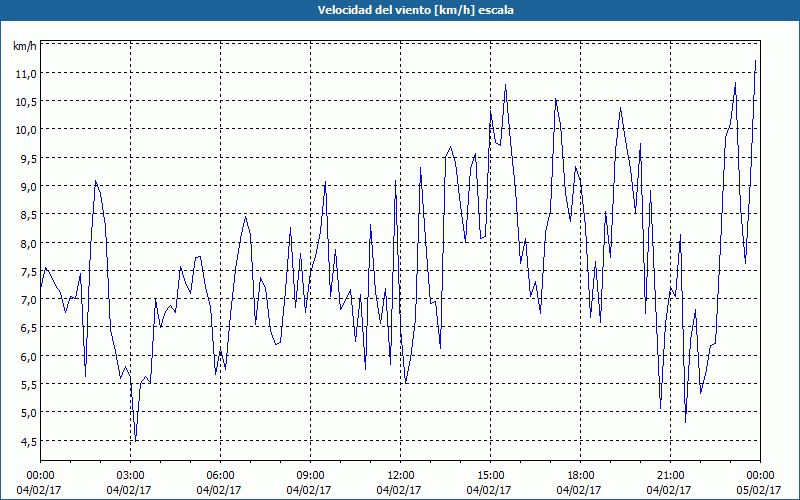Viewport: 800px width, 500px height.
Task: Click the 9,0 y-axis value
Action: pyautogui.click(x=29, y=186)
